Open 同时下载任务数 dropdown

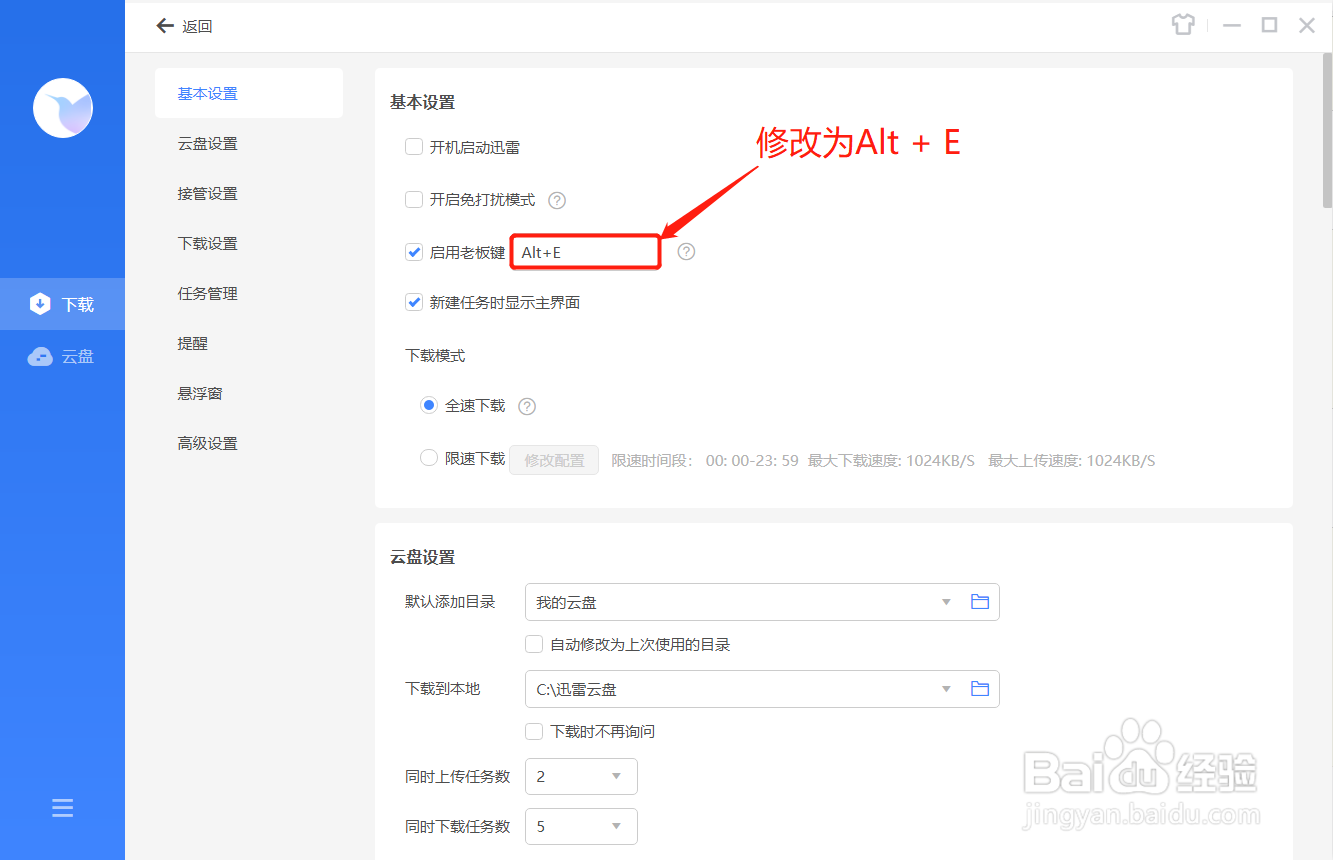(581, 826)
